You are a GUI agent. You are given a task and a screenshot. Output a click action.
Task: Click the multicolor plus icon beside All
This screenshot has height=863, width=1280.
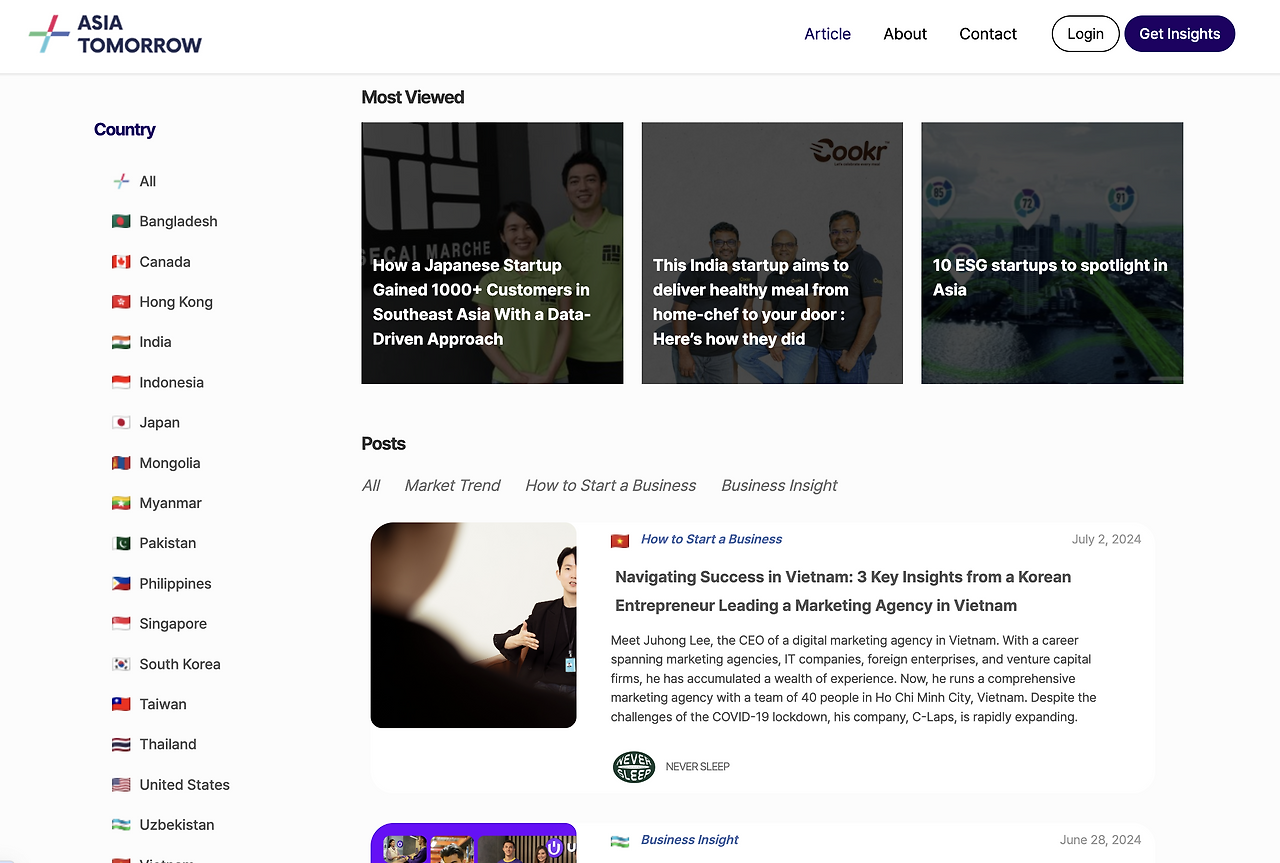(x=121, y=181)
